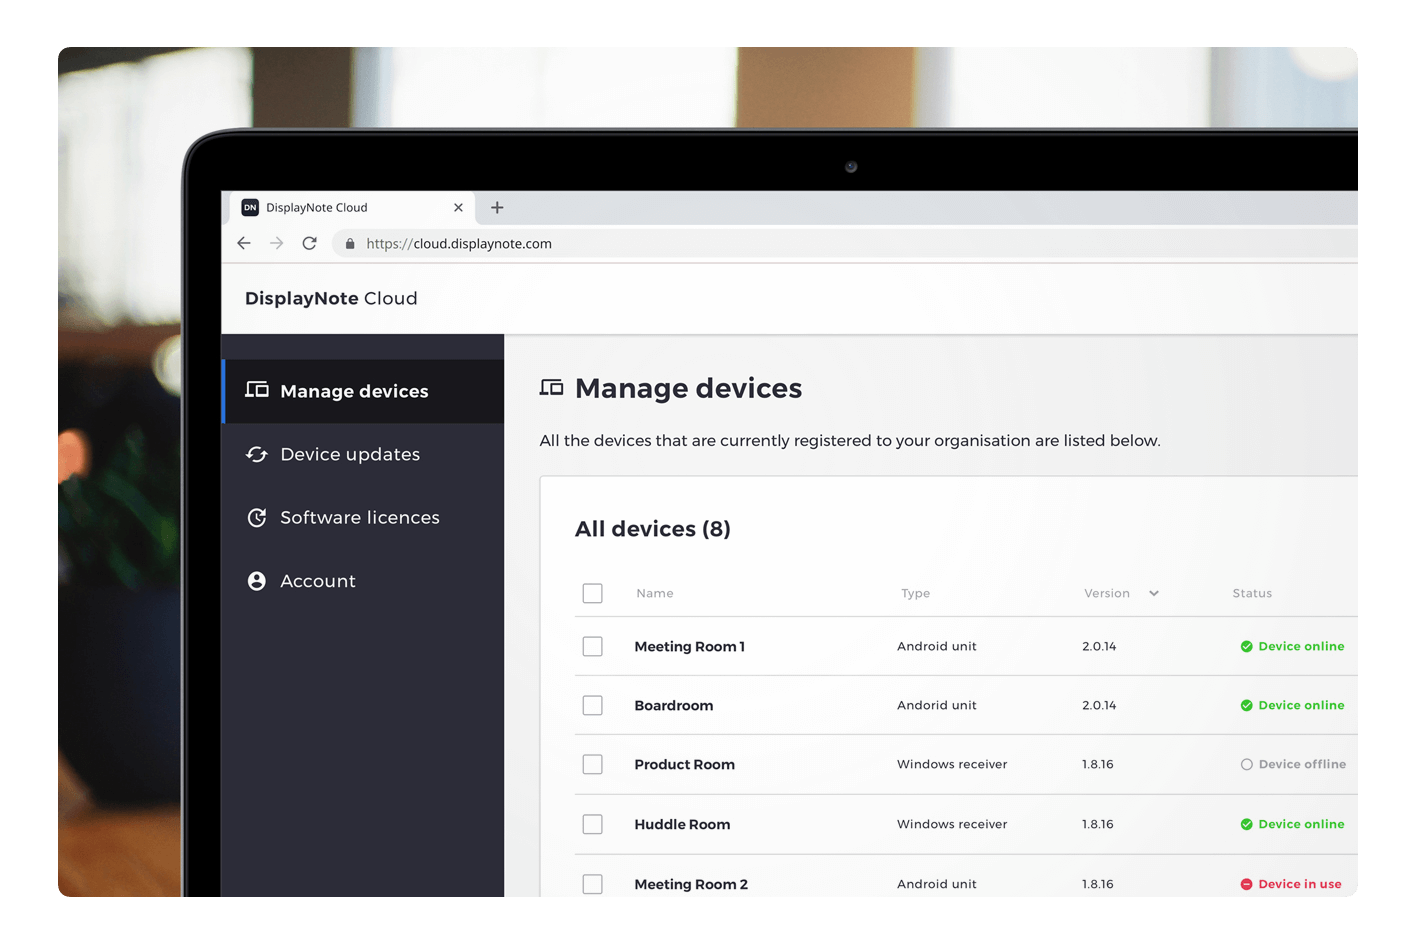This screenshot has width=1416, height=944.
Task: Click 'Windows receiver' type for Huddle Room
Action: coord(952,824)
